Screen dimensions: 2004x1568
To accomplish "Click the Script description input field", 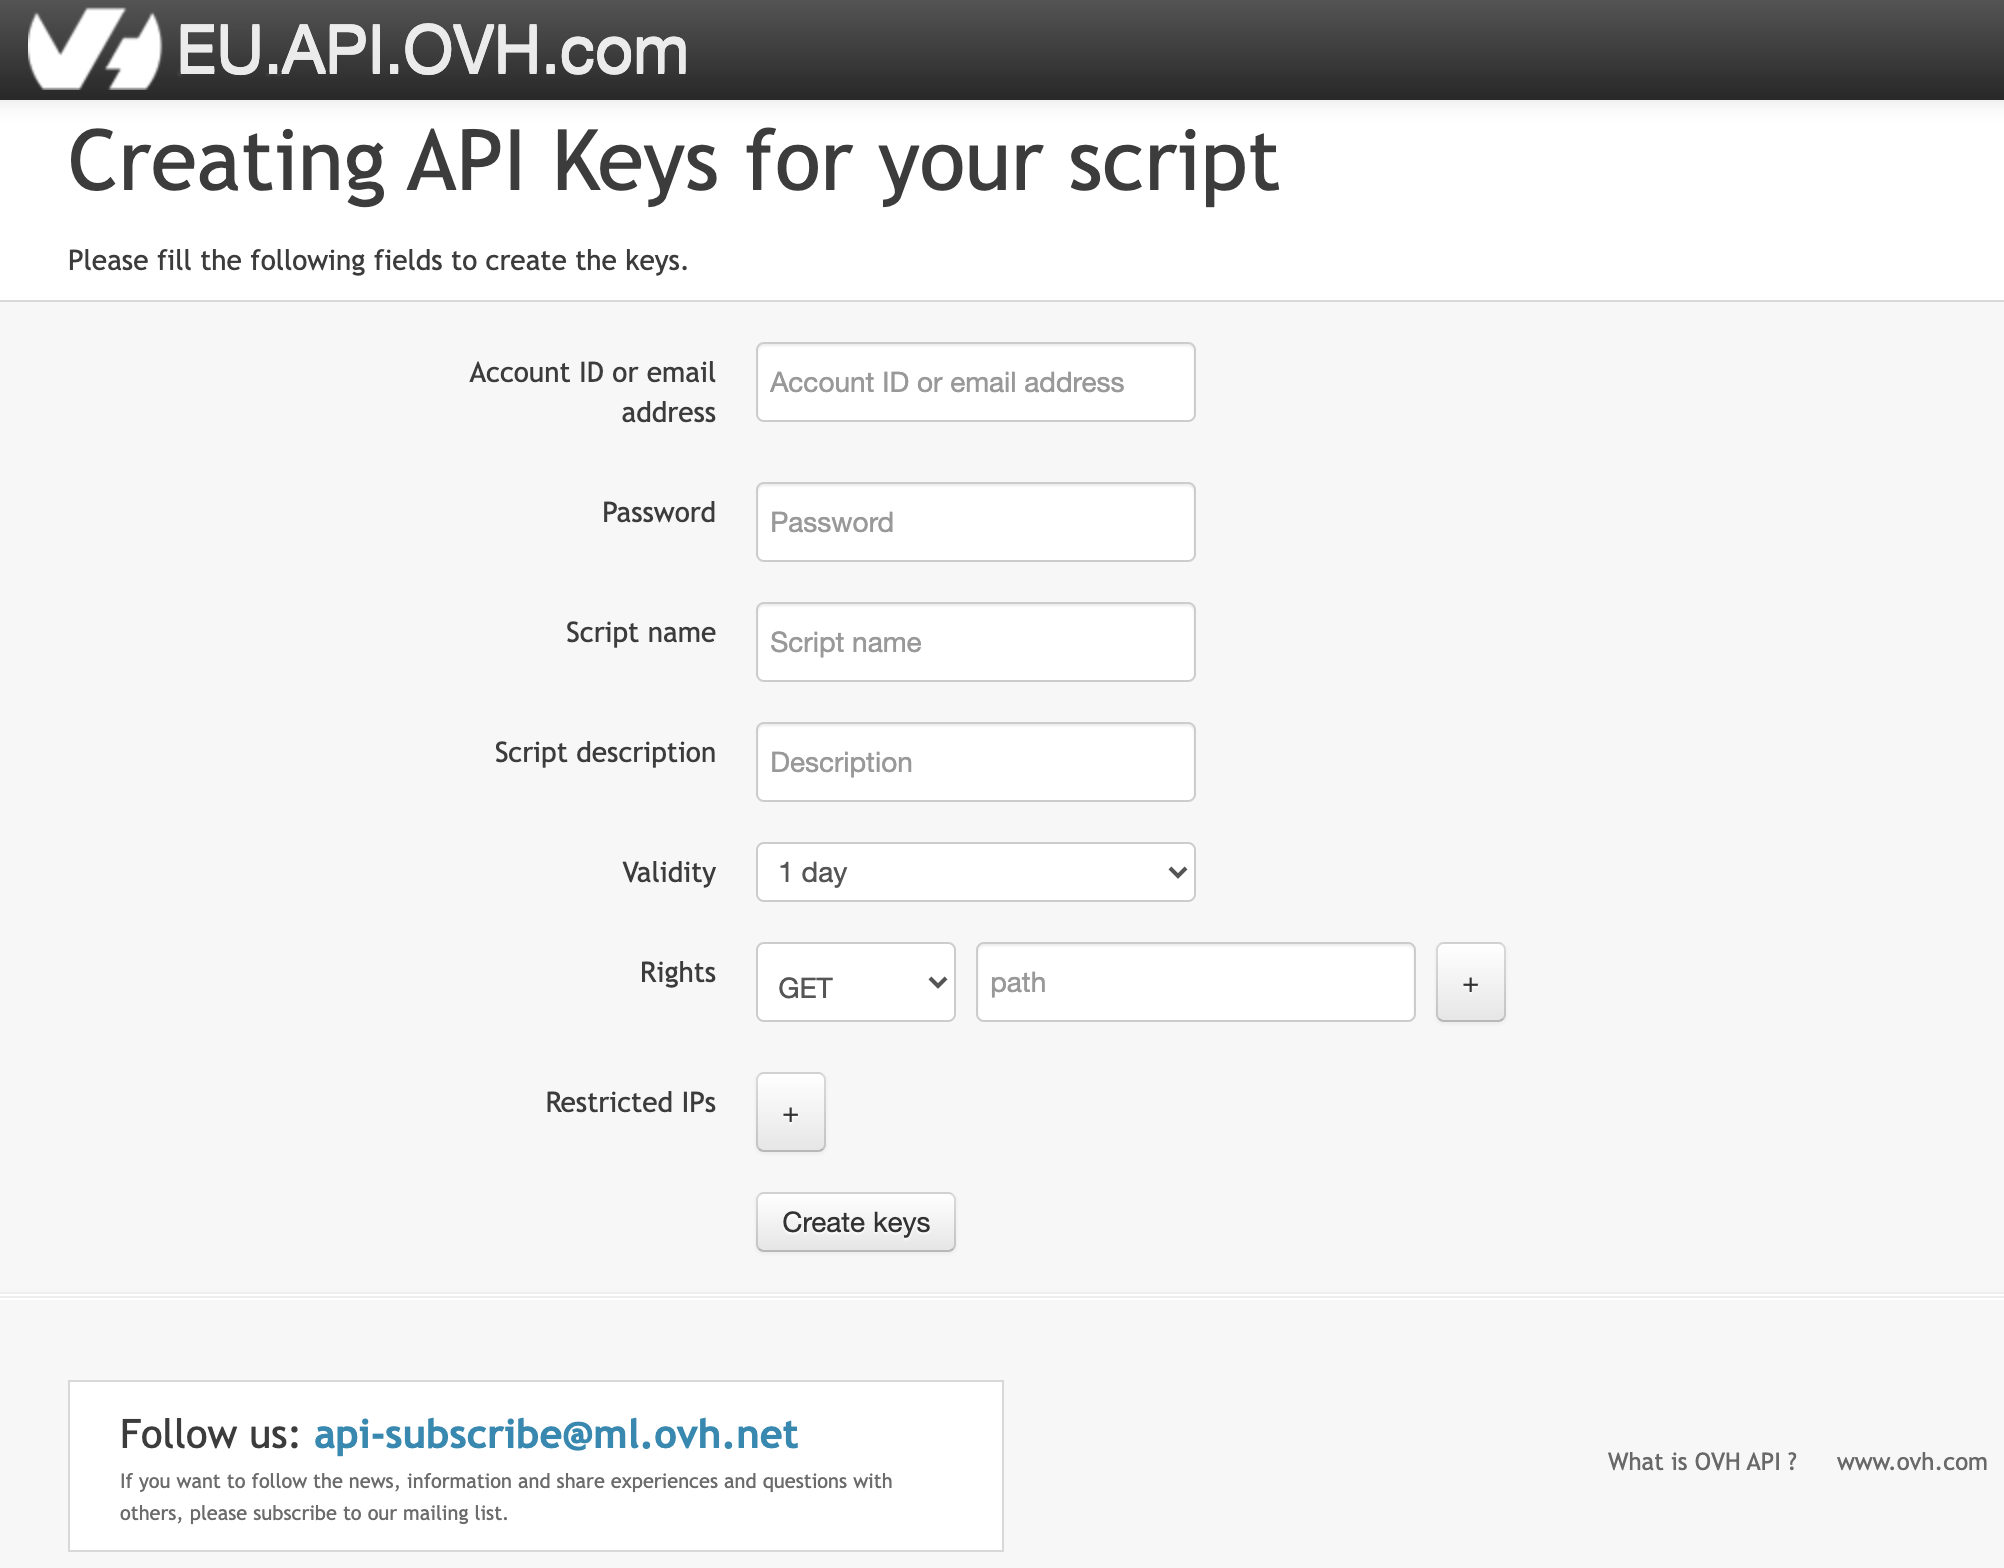I will 975,763.
